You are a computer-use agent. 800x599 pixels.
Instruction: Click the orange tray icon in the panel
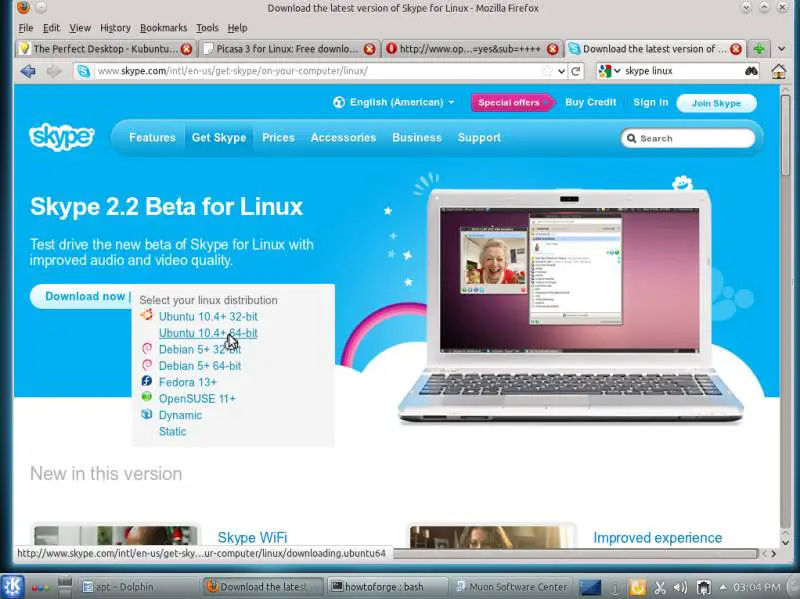[x=637, y=587]
